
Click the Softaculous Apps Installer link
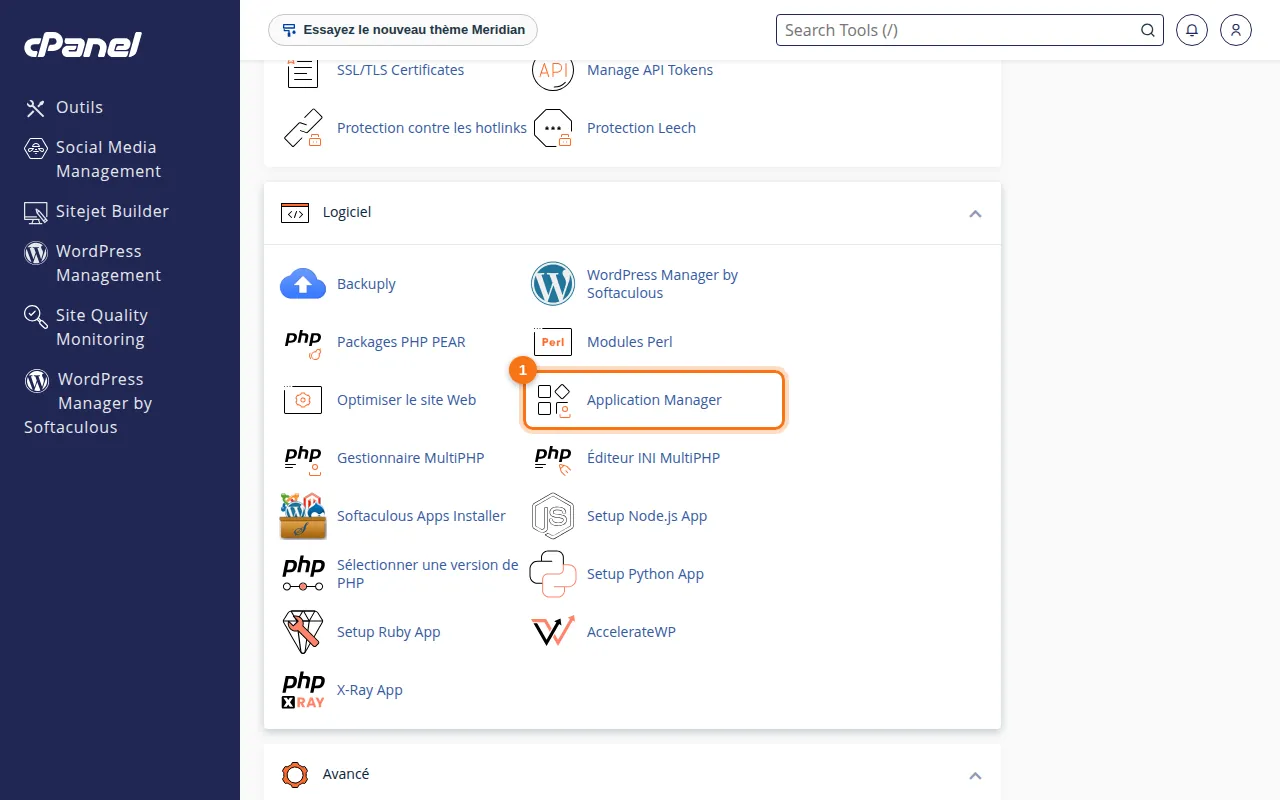coord(421,516)
